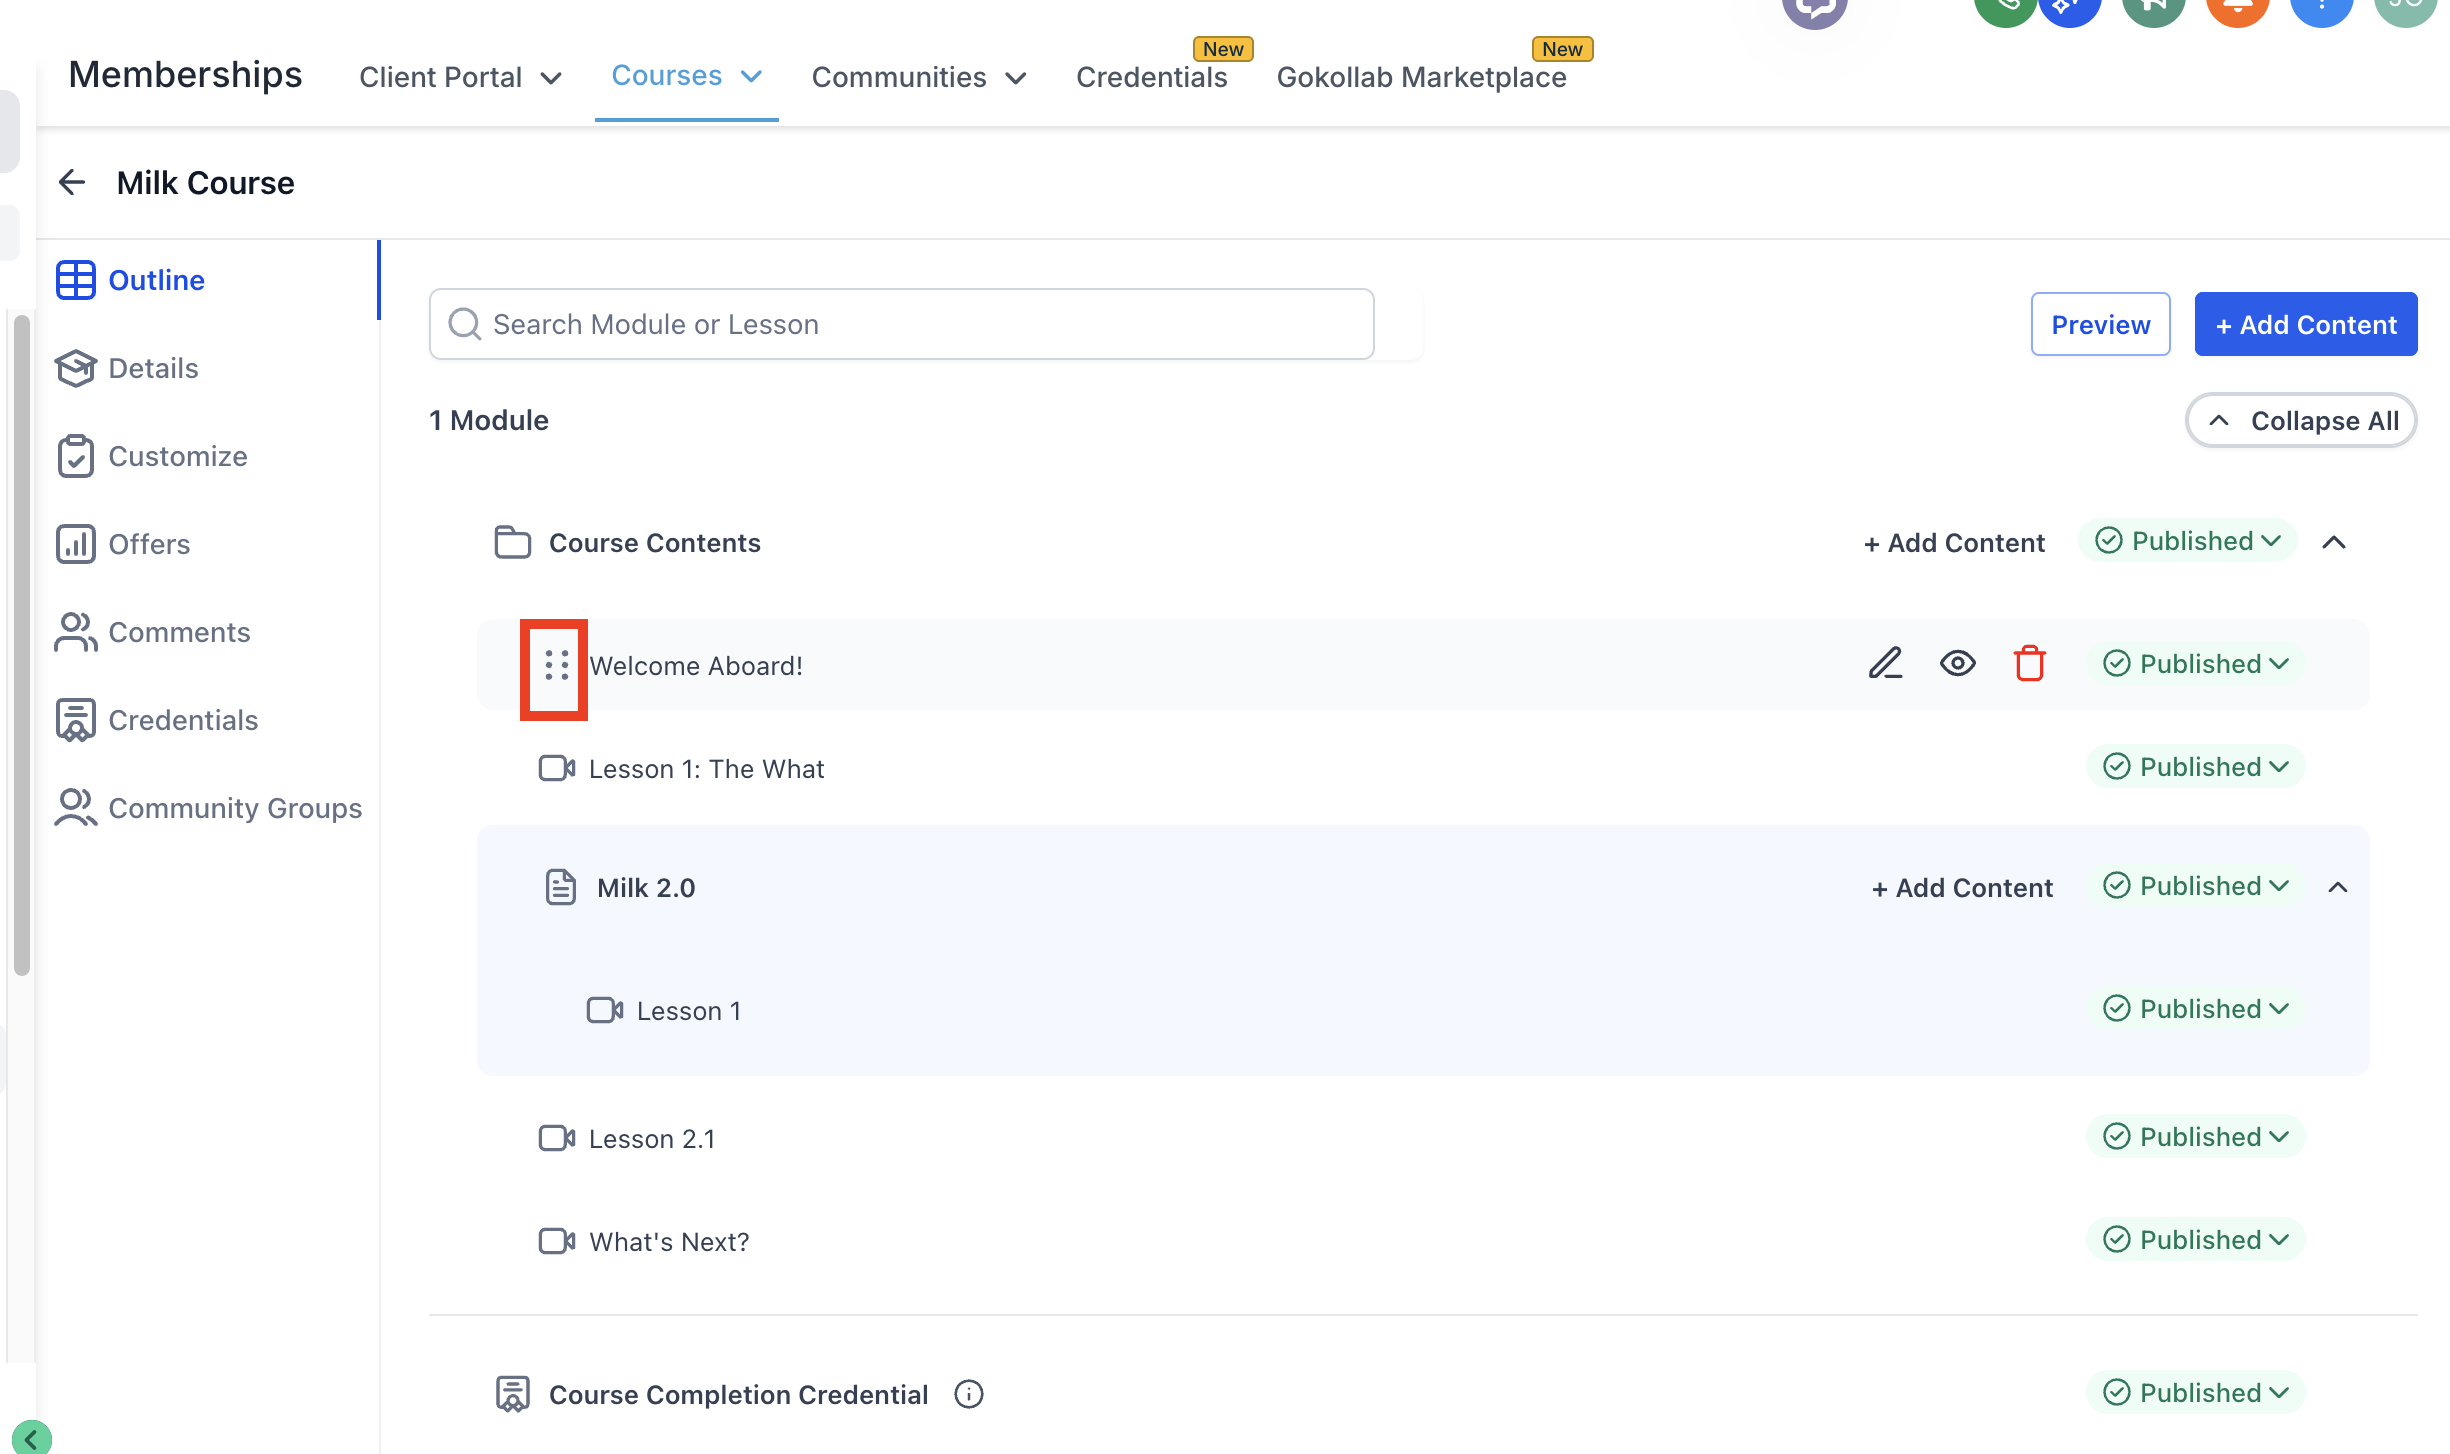
Task: Open the Communities menu
Action: [x=918, y=78]
